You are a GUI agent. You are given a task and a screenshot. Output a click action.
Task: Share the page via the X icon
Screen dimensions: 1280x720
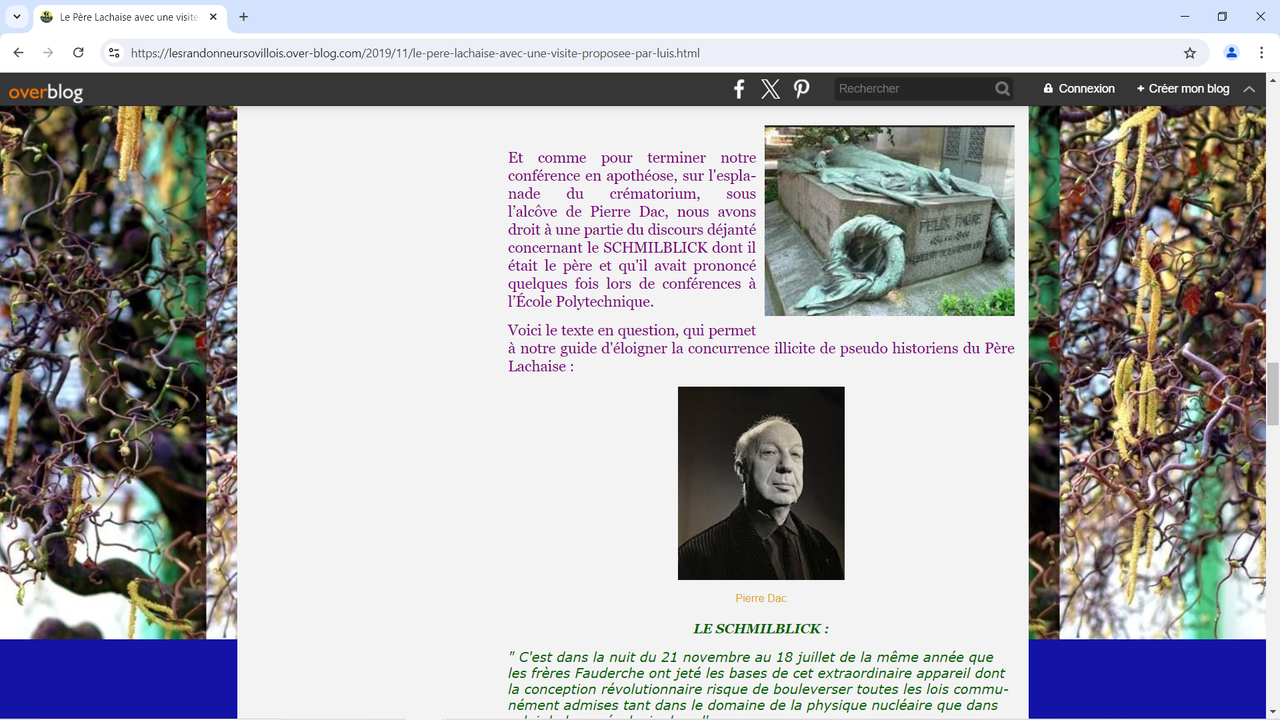pyautogui.click(x=770, y=89)
